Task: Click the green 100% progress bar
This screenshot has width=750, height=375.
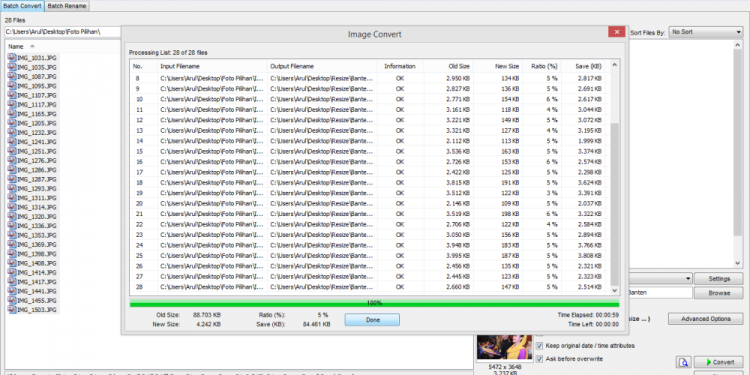Action: coord(375,303)
